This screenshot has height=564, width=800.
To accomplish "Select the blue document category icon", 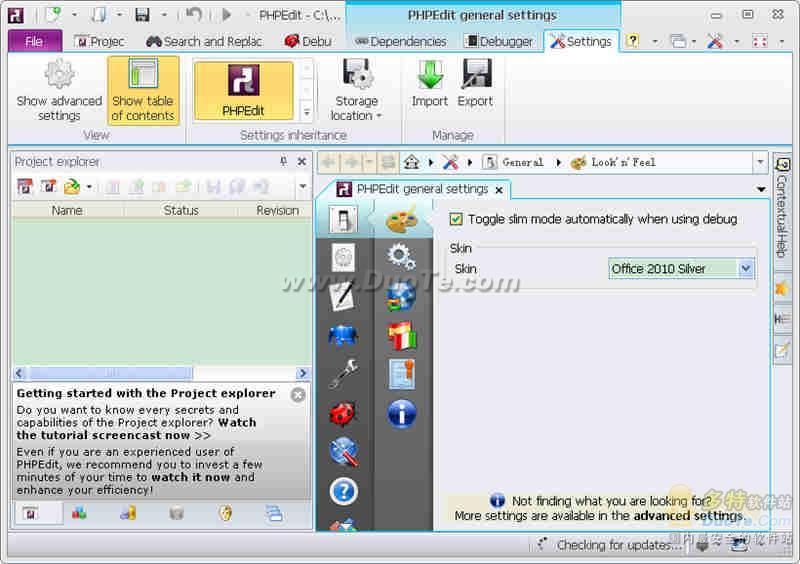I will (x=402, y=374).
